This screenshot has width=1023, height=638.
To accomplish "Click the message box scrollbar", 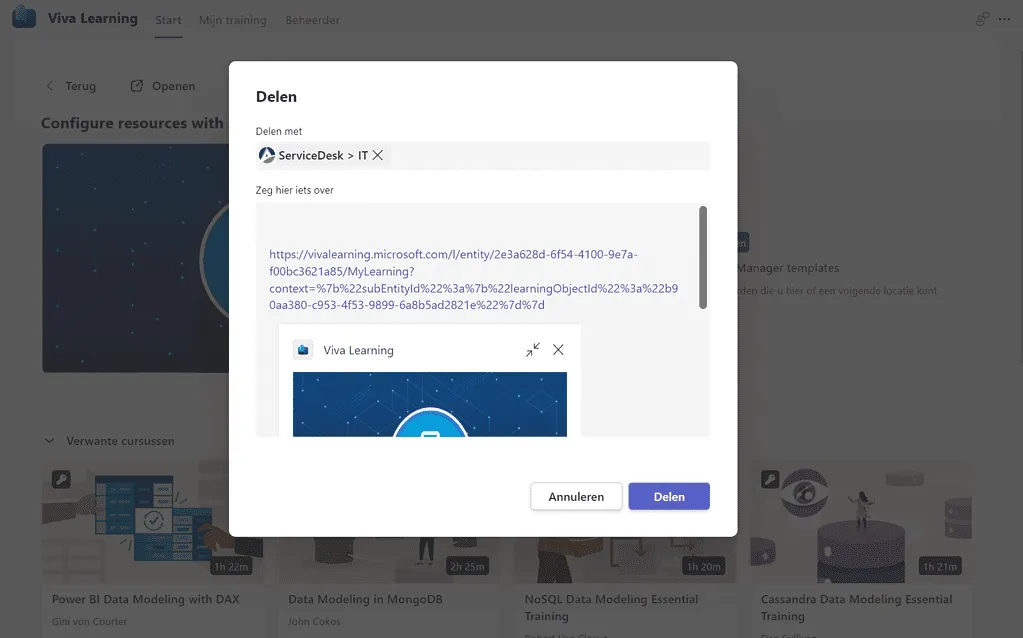I will pyautogui.click(x=703, y=257).
